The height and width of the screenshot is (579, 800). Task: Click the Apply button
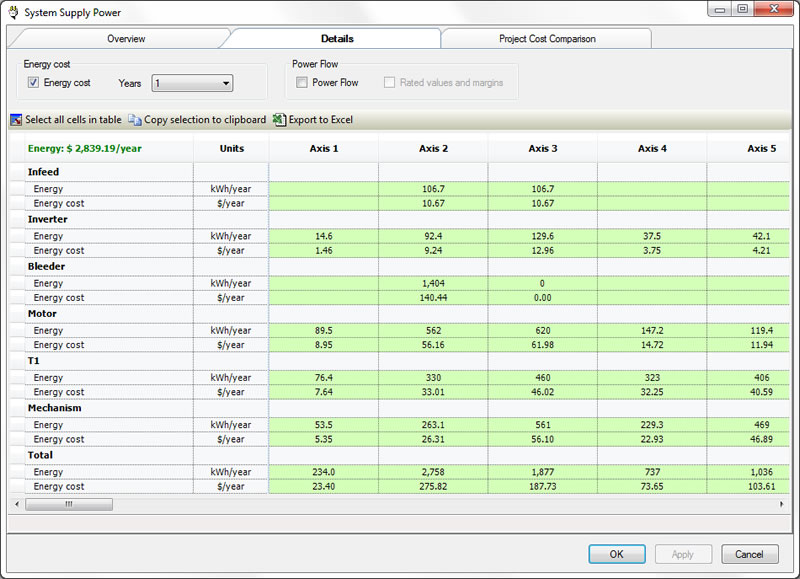click(683, 554)
